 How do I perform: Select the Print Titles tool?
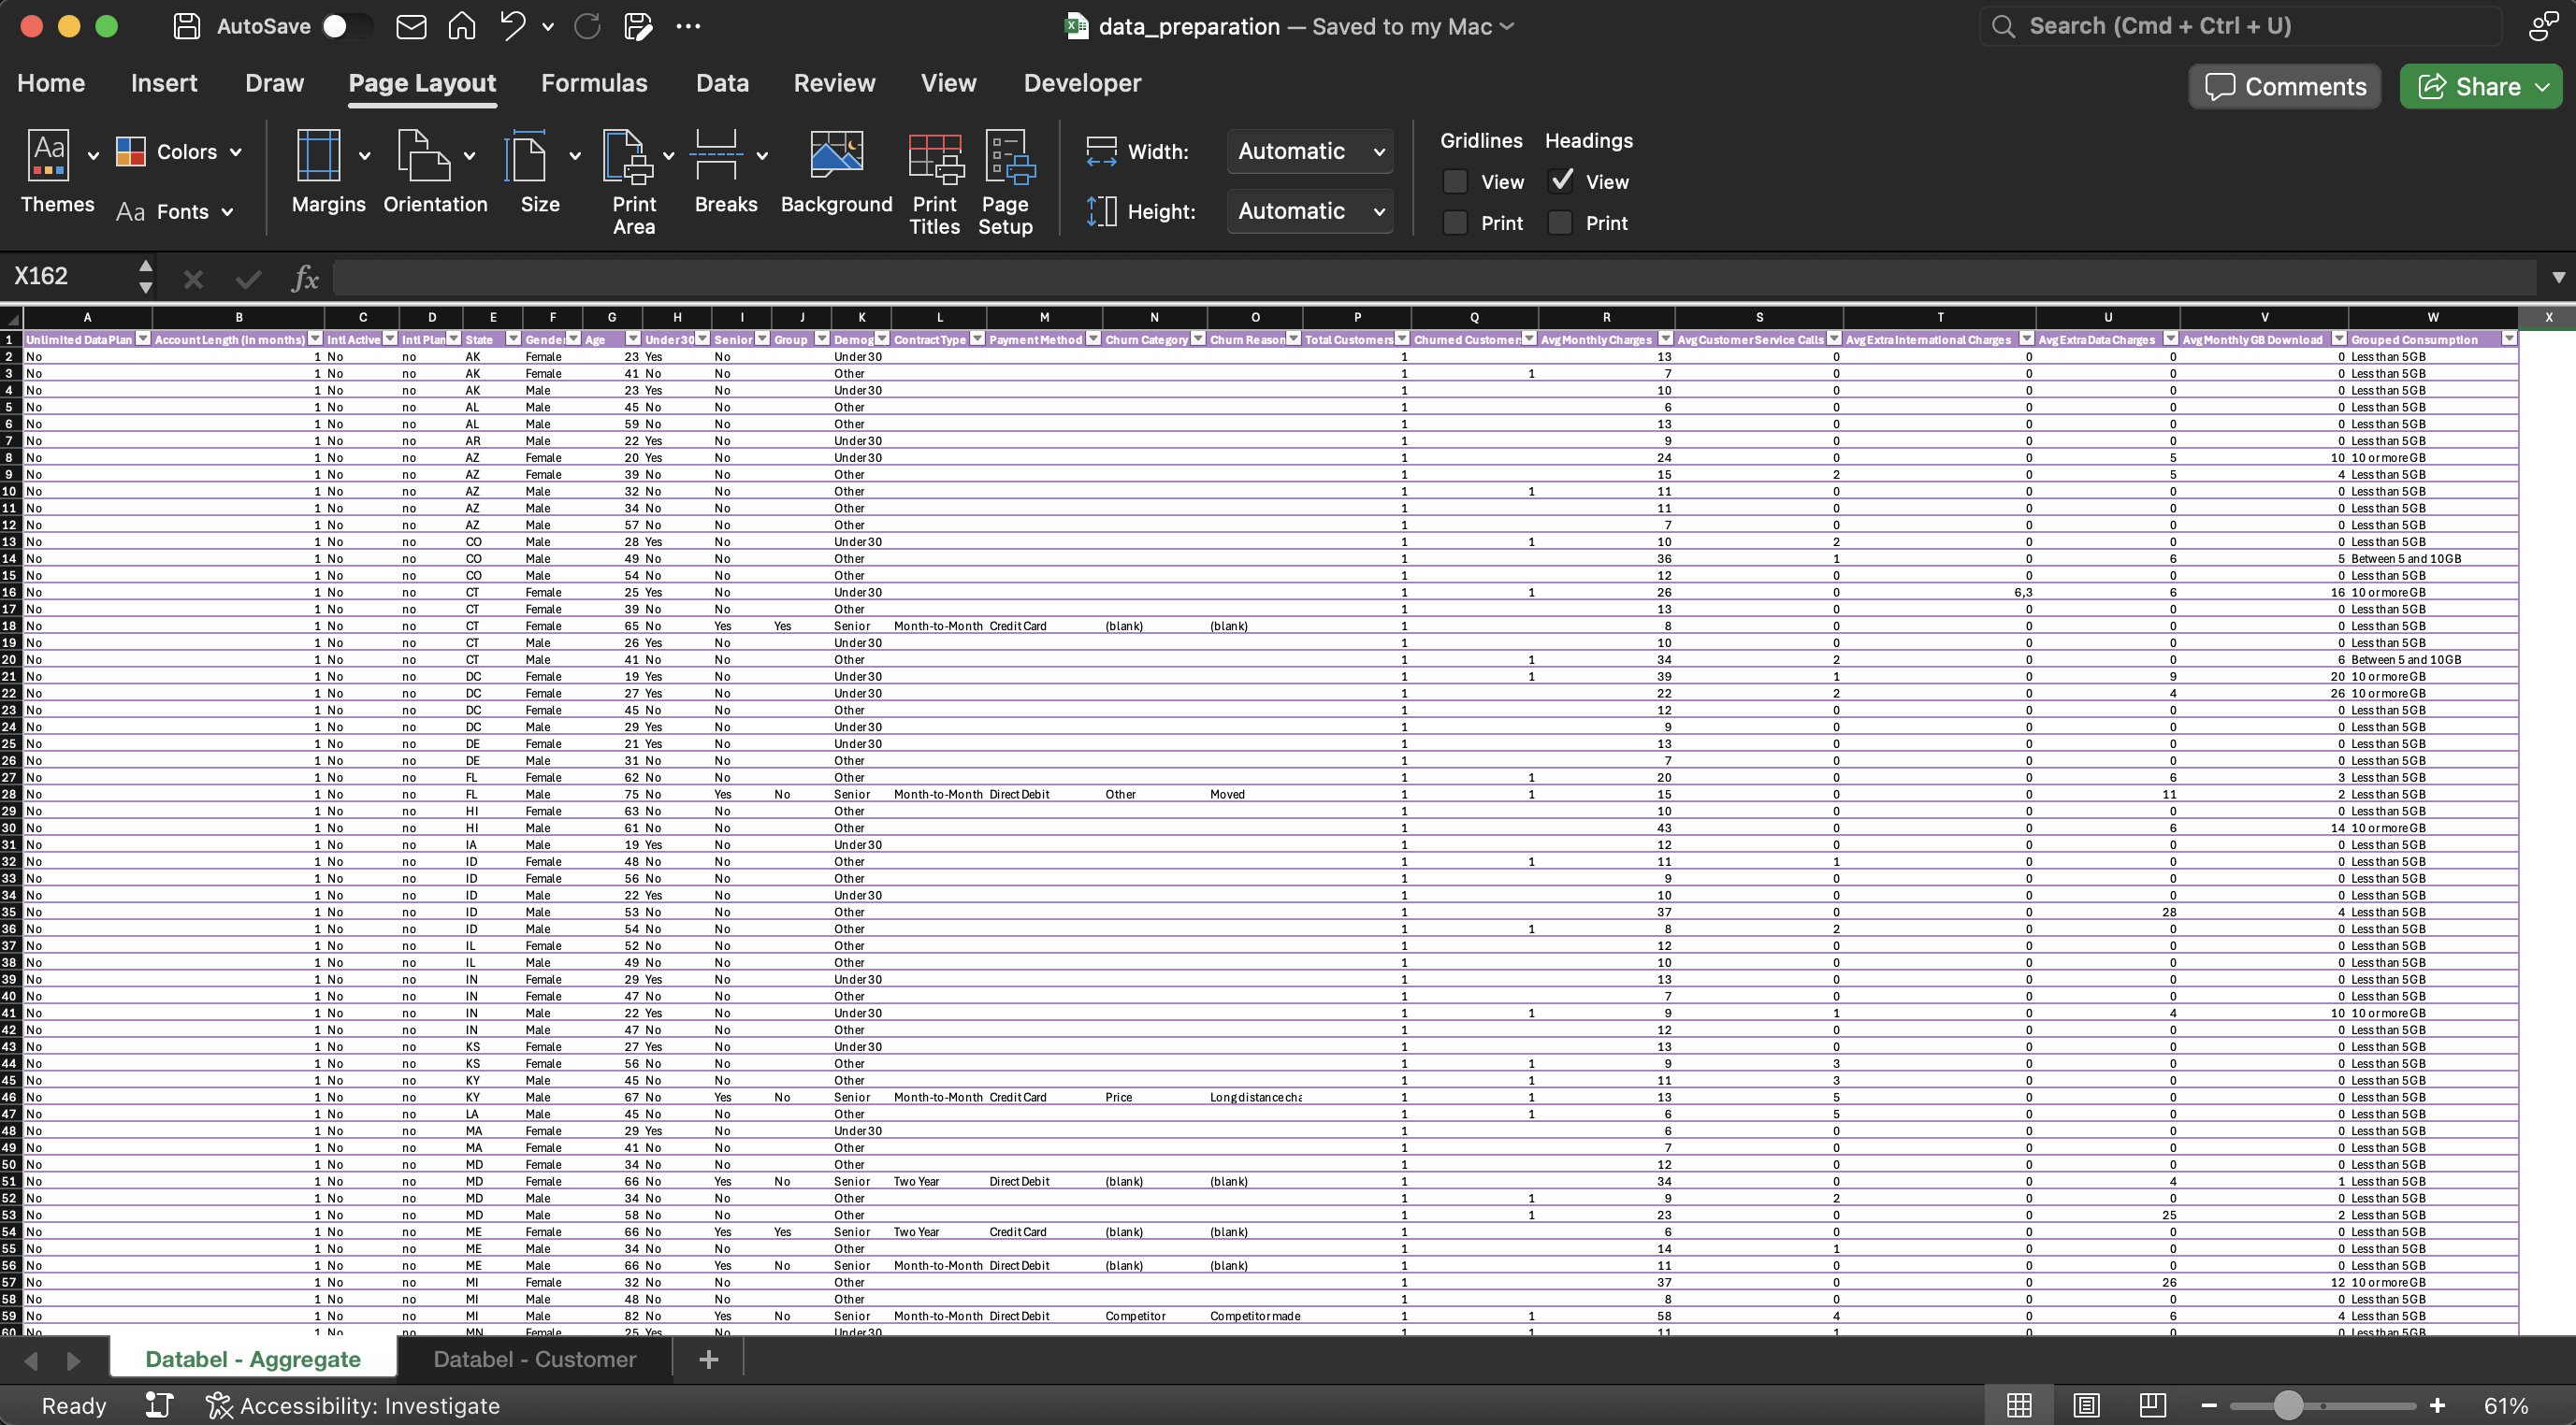pos(933,182)
